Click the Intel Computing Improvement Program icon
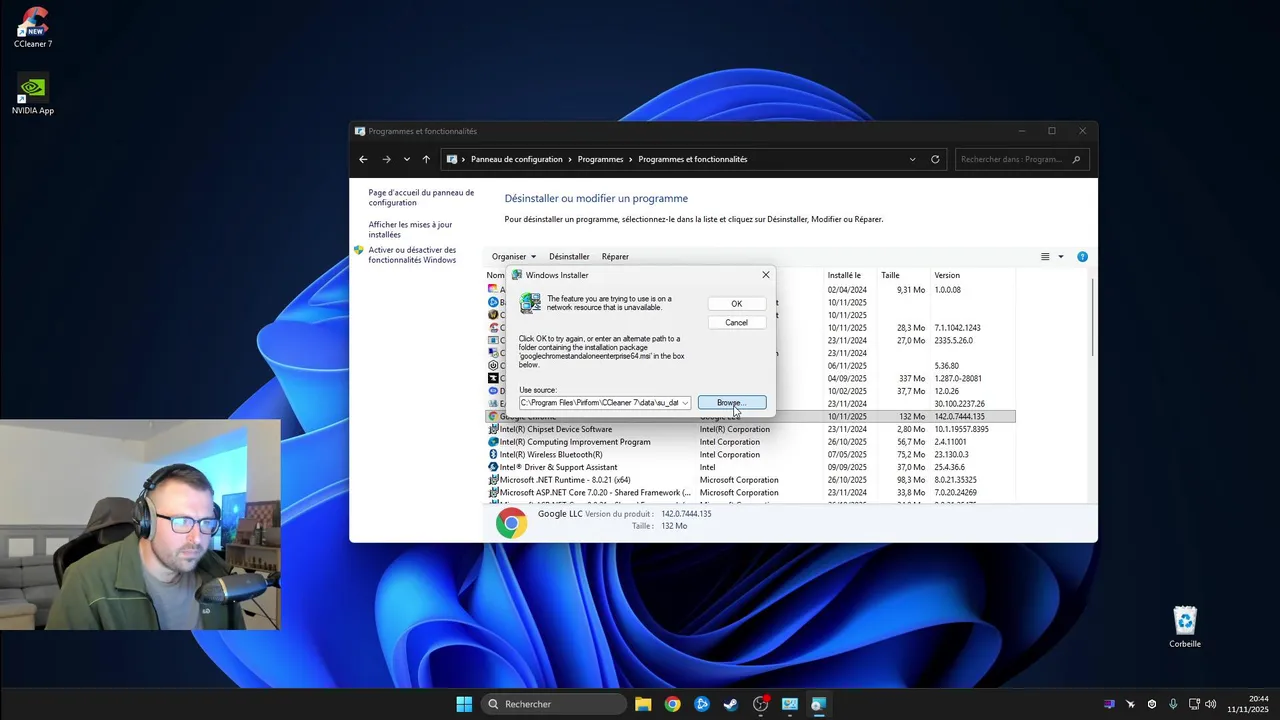This screenshot has width=1280, height=720. tap(493, 442)
